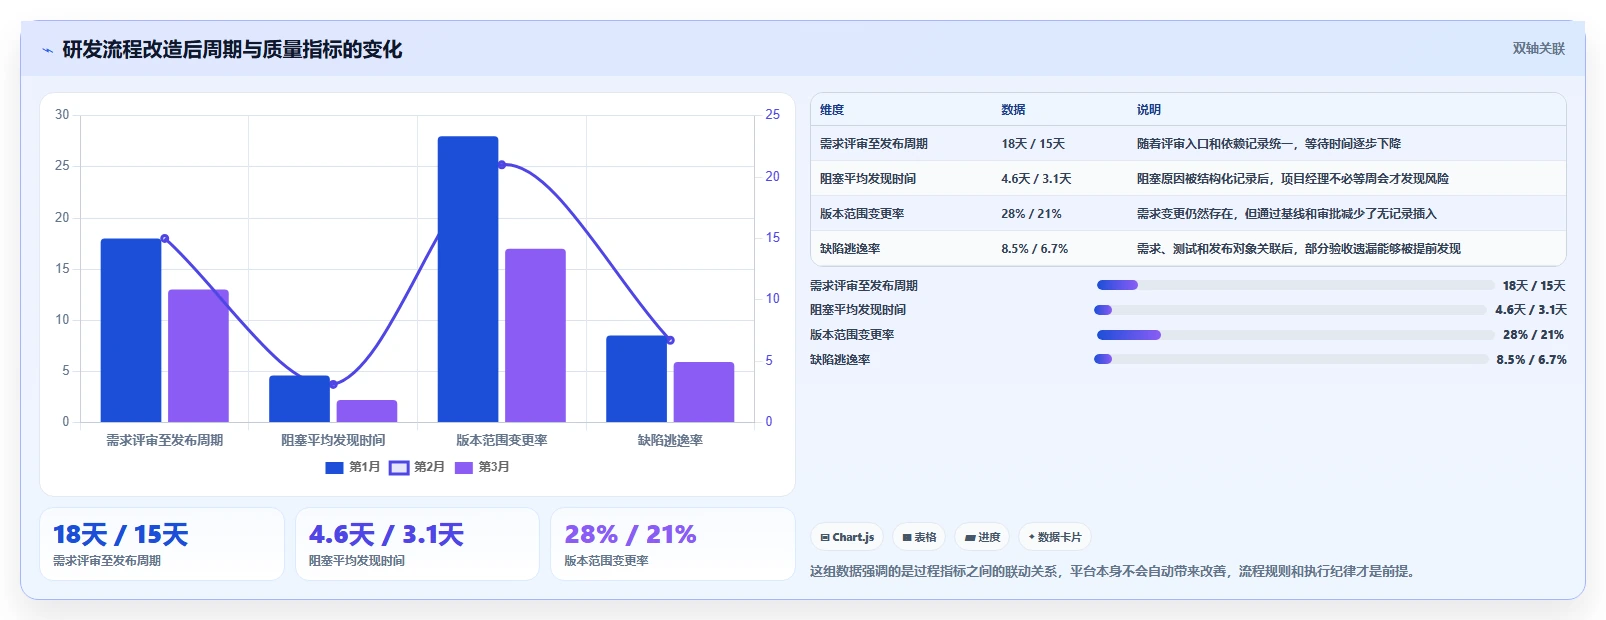Click the header icon beside 研发流程改造后周期 title
1606x620 pixels.
point(47,50)
